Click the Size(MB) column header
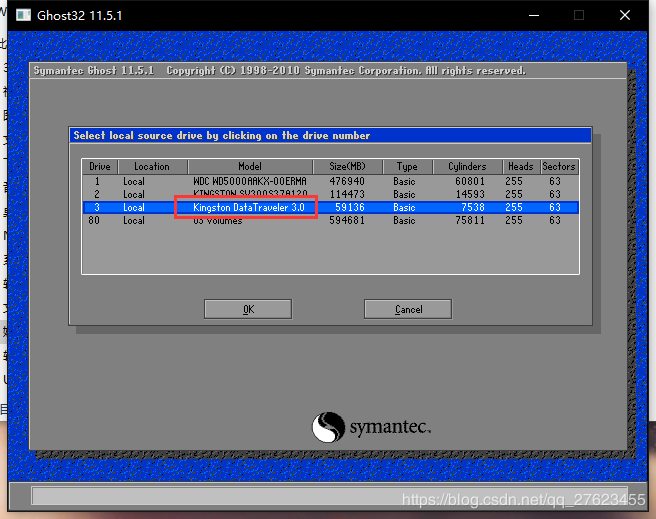This screenshot has width=656, height=519. click(347, 166)
